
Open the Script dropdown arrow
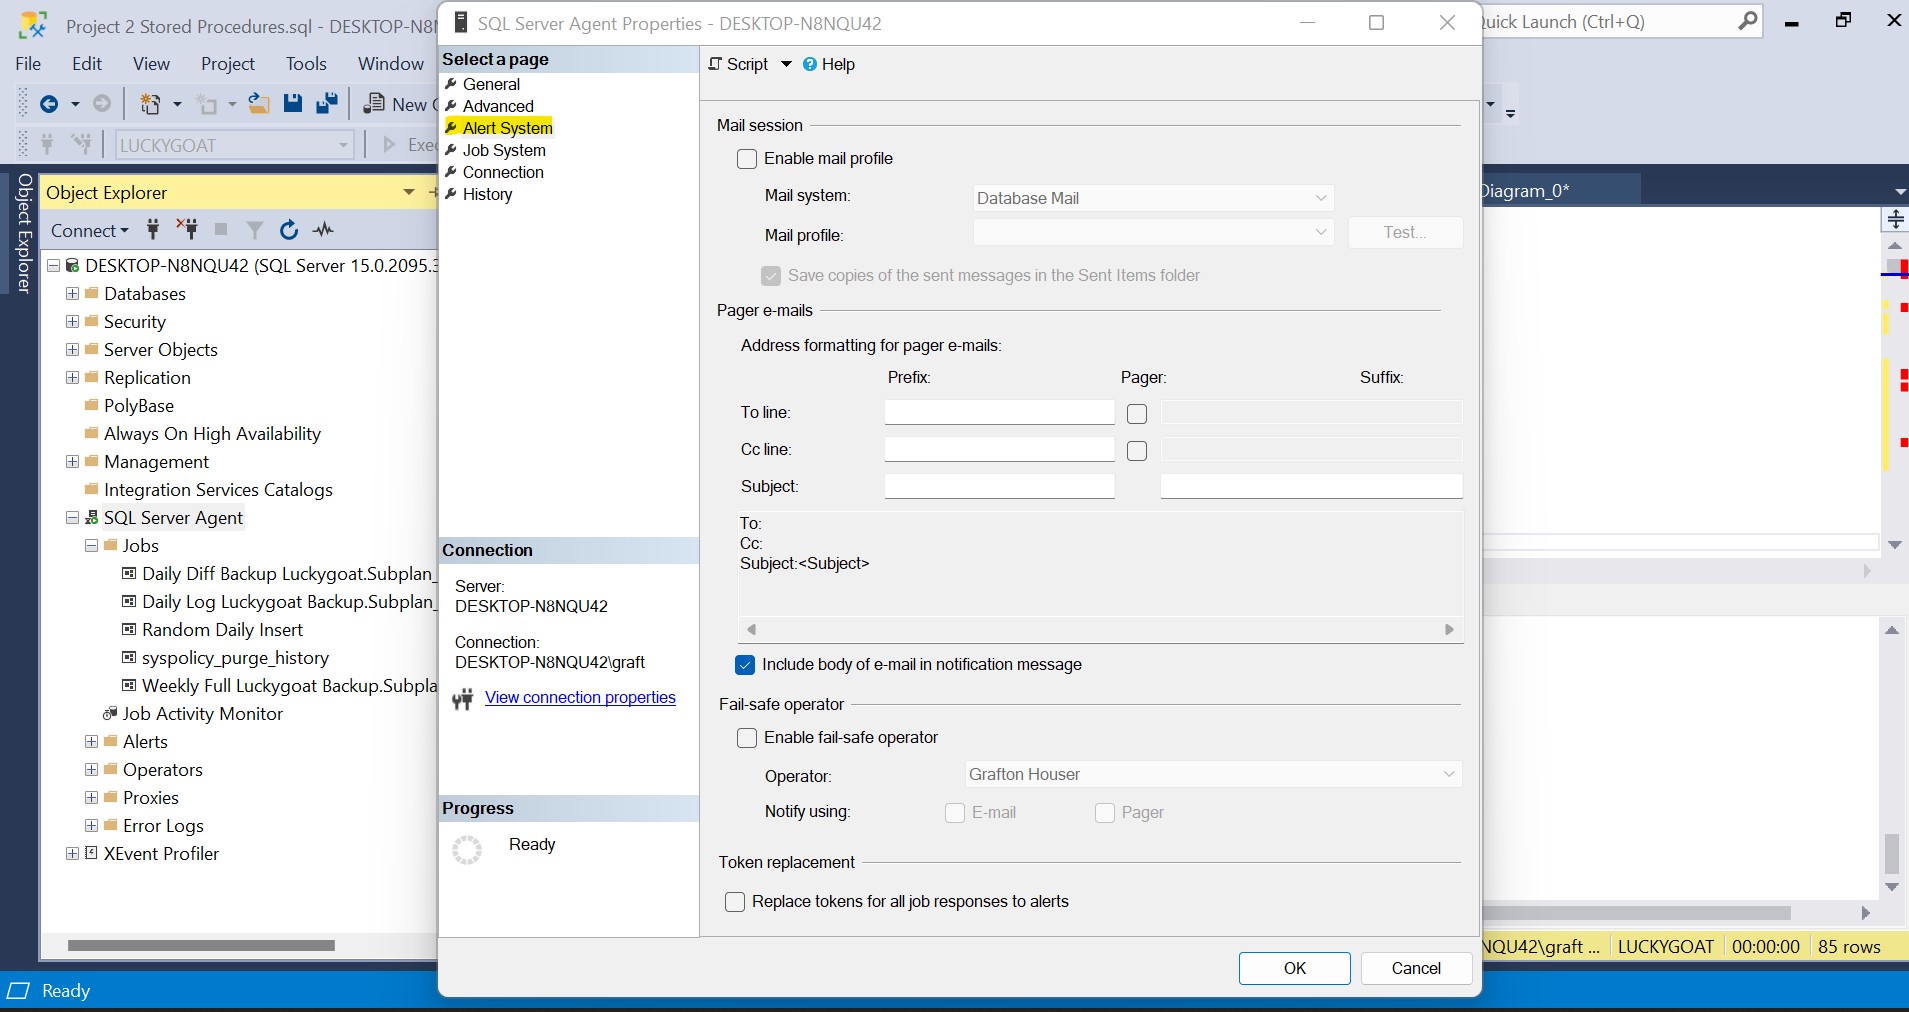click(x=786, y=64)
